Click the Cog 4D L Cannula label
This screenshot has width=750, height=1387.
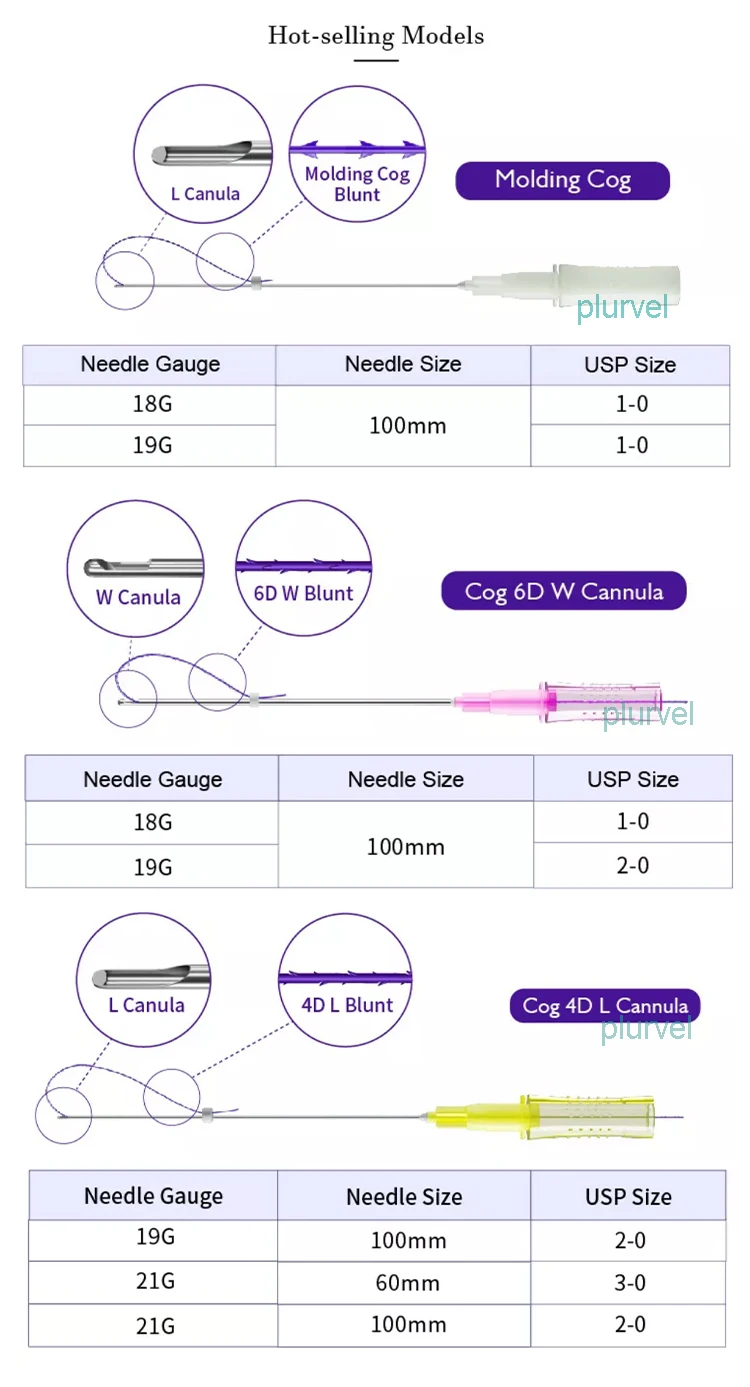(x=604, y=1005)
